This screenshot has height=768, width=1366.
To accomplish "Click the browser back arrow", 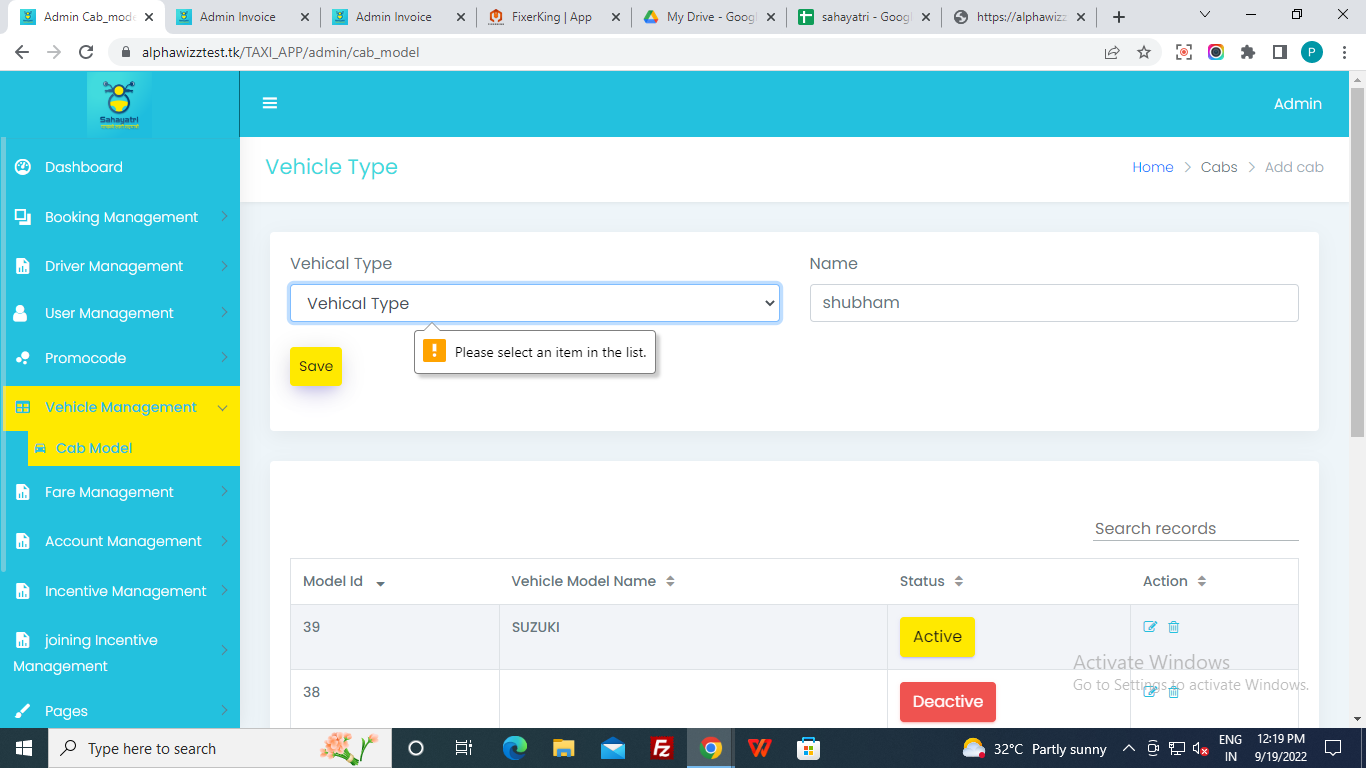I will pos(22,52).
